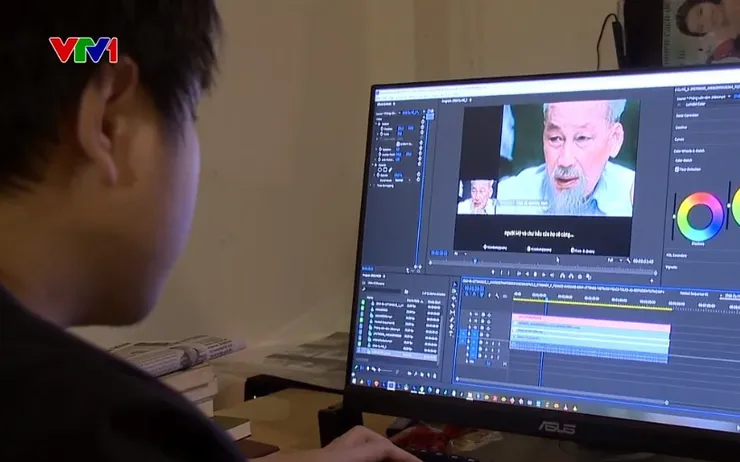Select the Slip tool
The image size is (740, 462).
pyautogui.click(x=453, y=312)
